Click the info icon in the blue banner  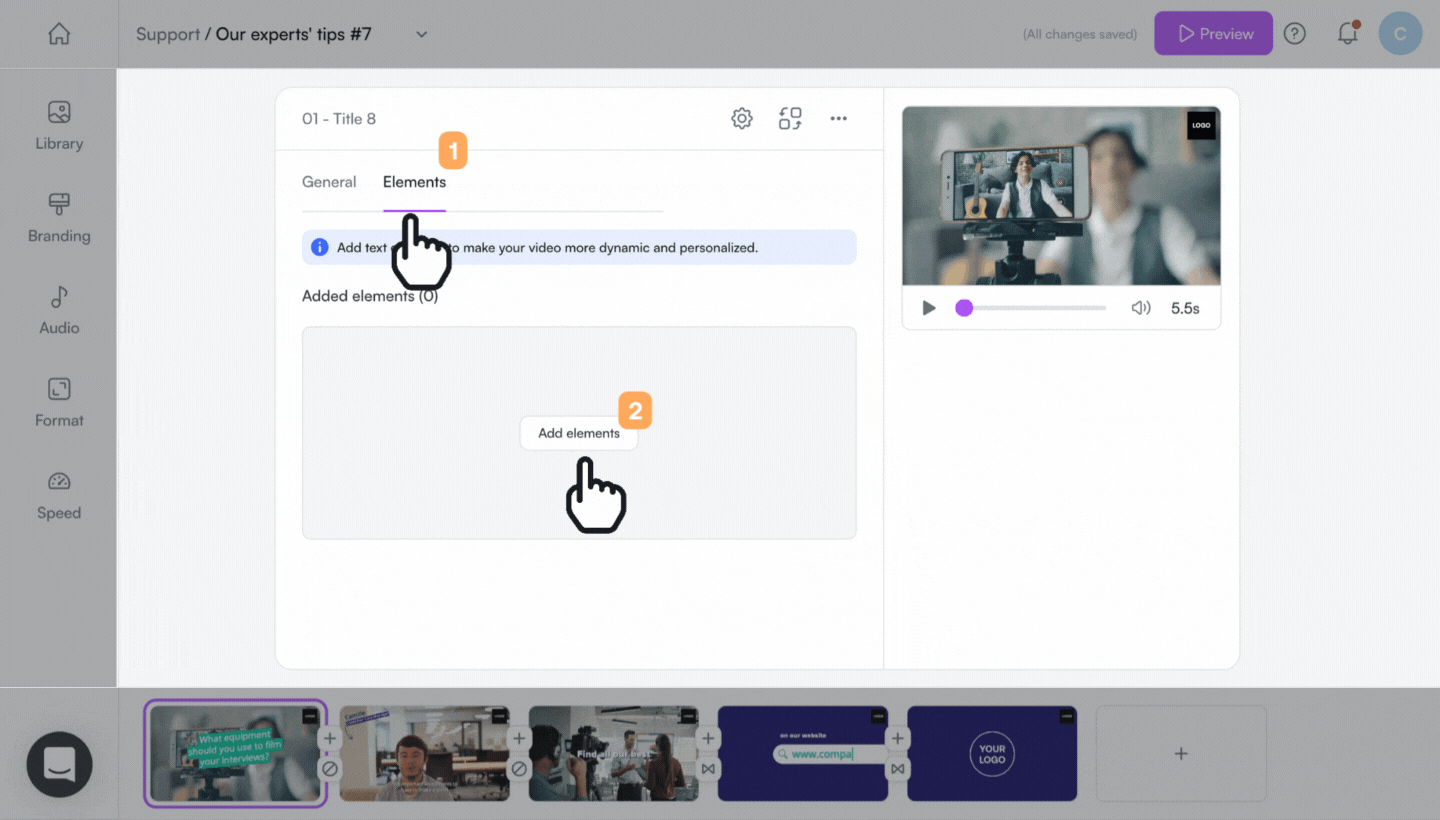[320, 247]
